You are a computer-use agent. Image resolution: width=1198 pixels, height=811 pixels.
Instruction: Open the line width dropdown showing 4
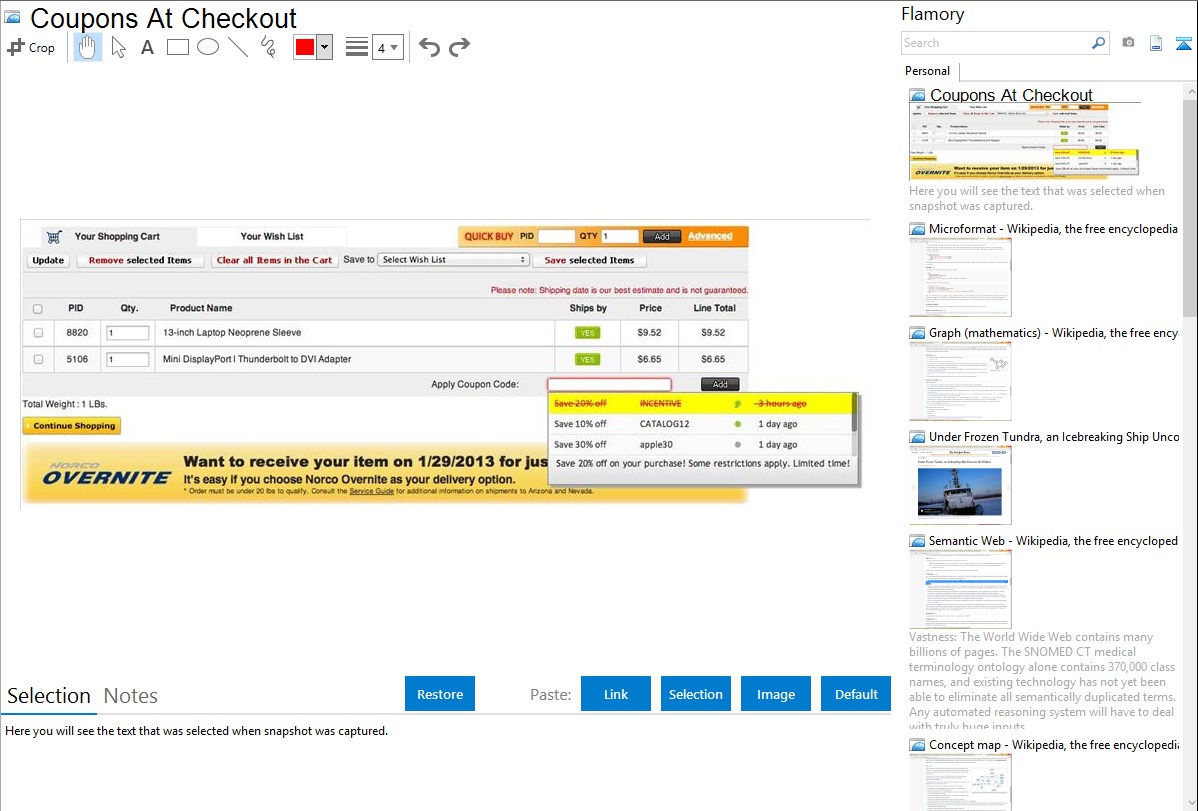click(x=388, y=47)
